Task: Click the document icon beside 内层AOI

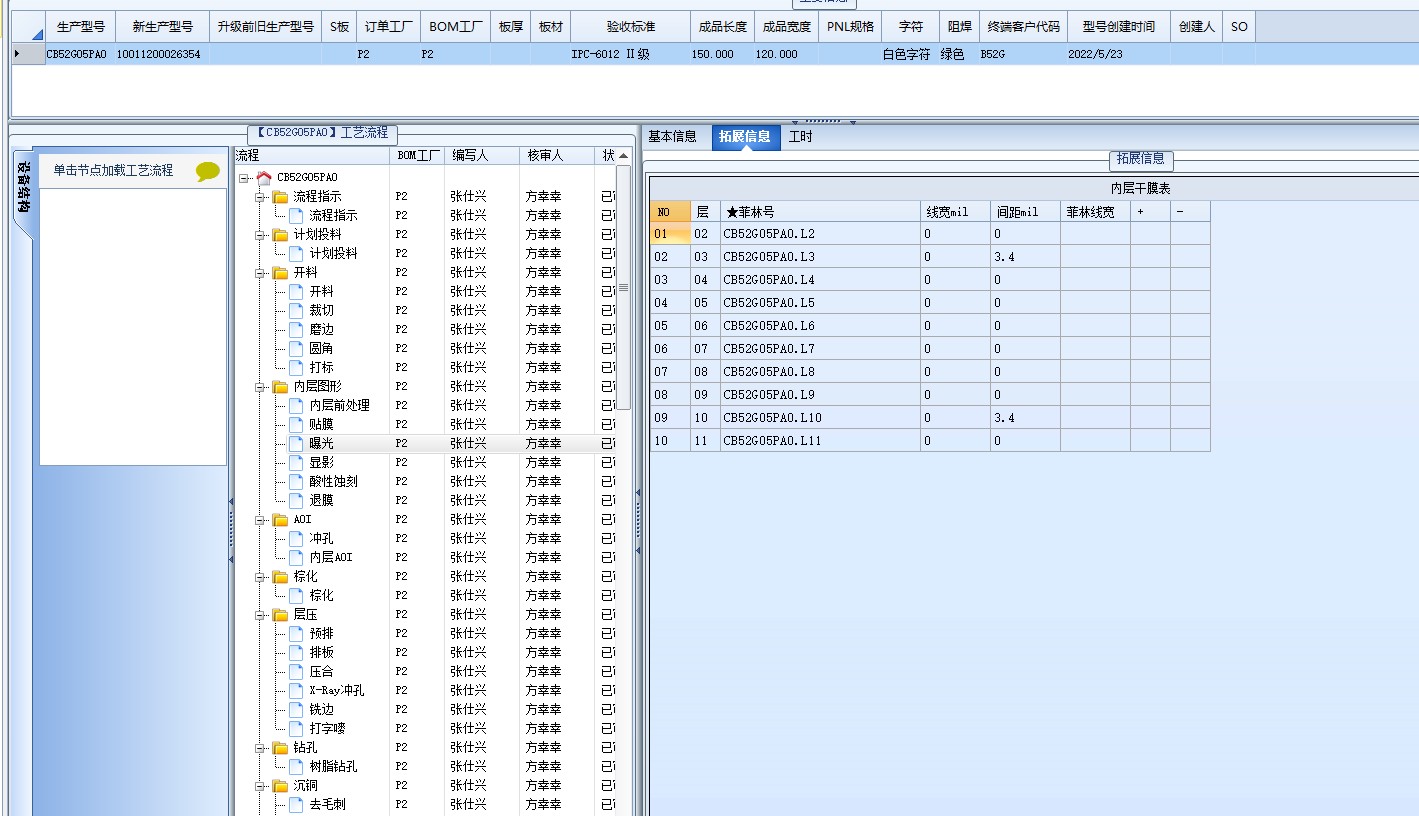Action: 296,557
